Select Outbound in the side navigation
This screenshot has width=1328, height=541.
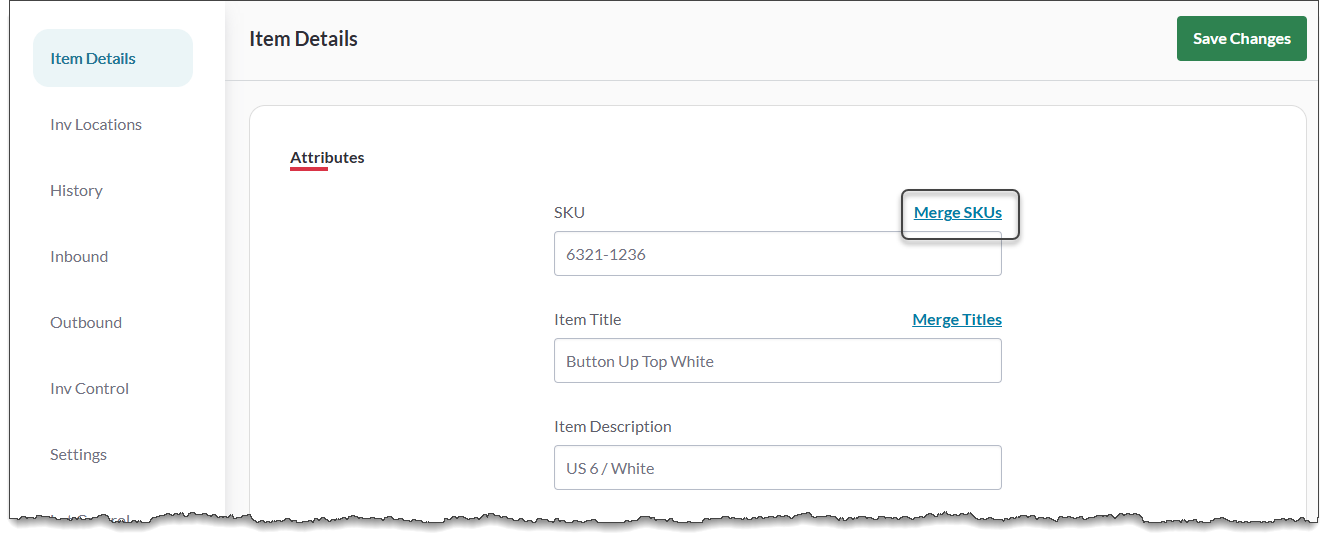click(x=86, y=323)
